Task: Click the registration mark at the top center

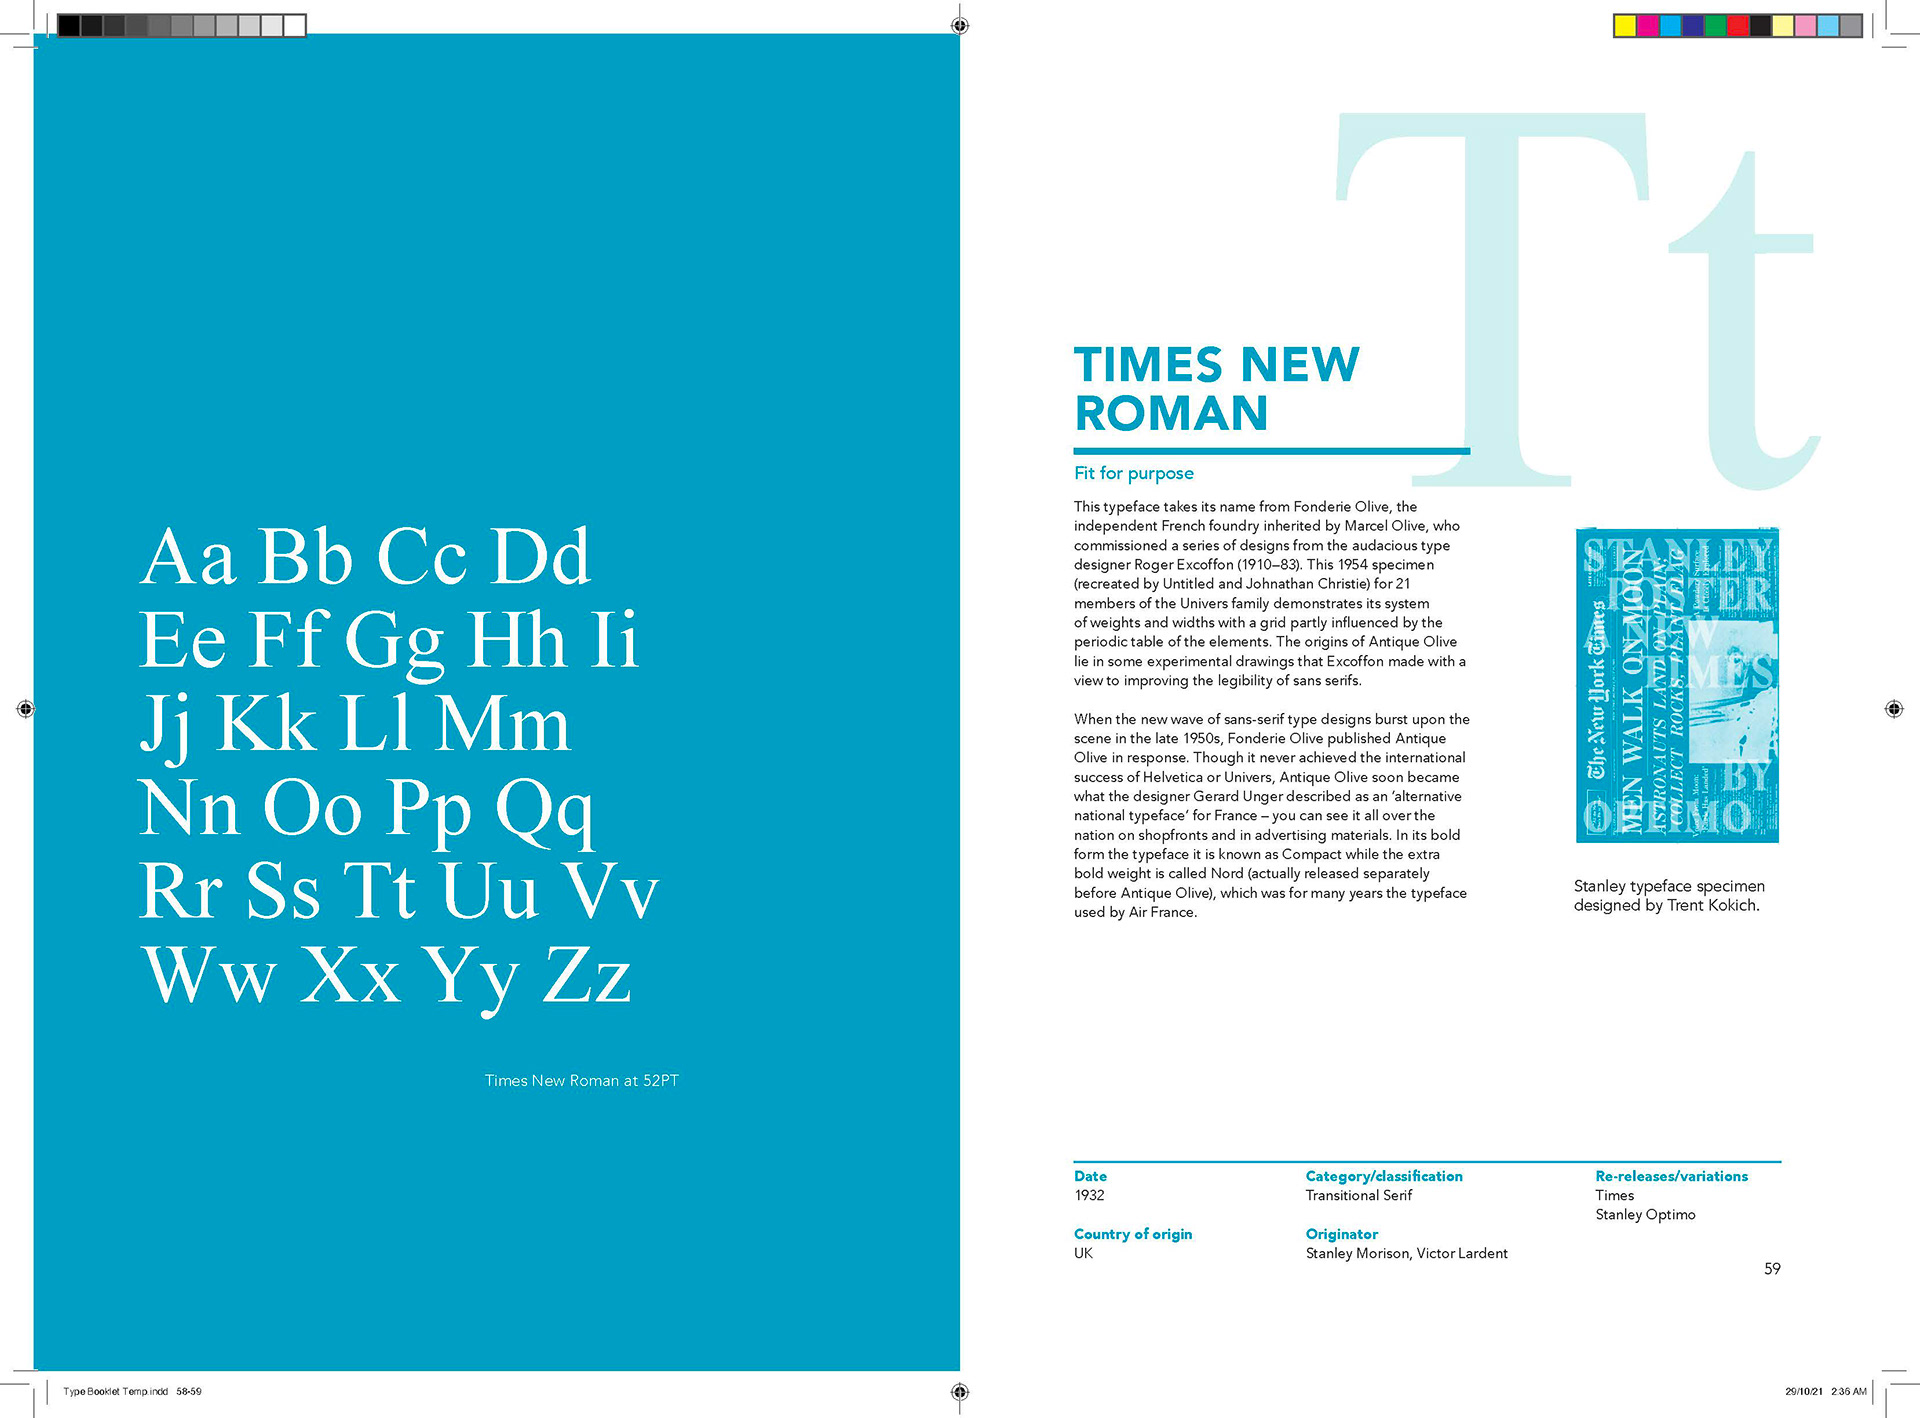Action: [x=960, y=26]
